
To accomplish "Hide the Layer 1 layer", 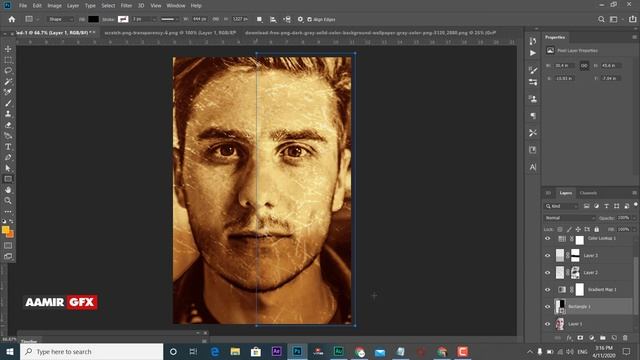I will [548, 324].
